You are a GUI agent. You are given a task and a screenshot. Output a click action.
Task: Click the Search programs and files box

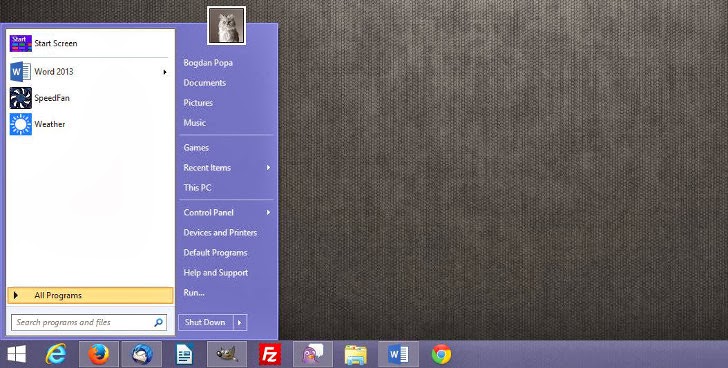coord(89,322)
